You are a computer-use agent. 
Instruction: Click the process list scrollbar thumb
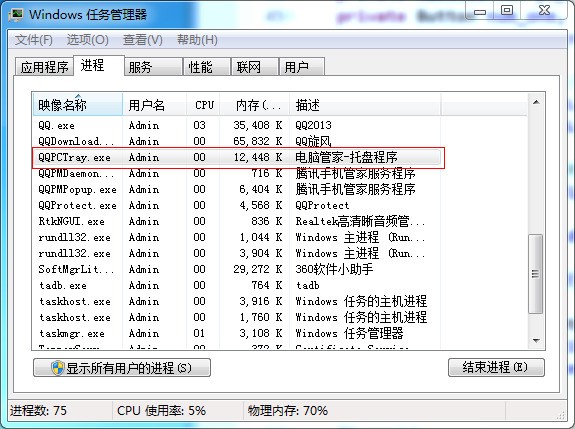[536, 274]
